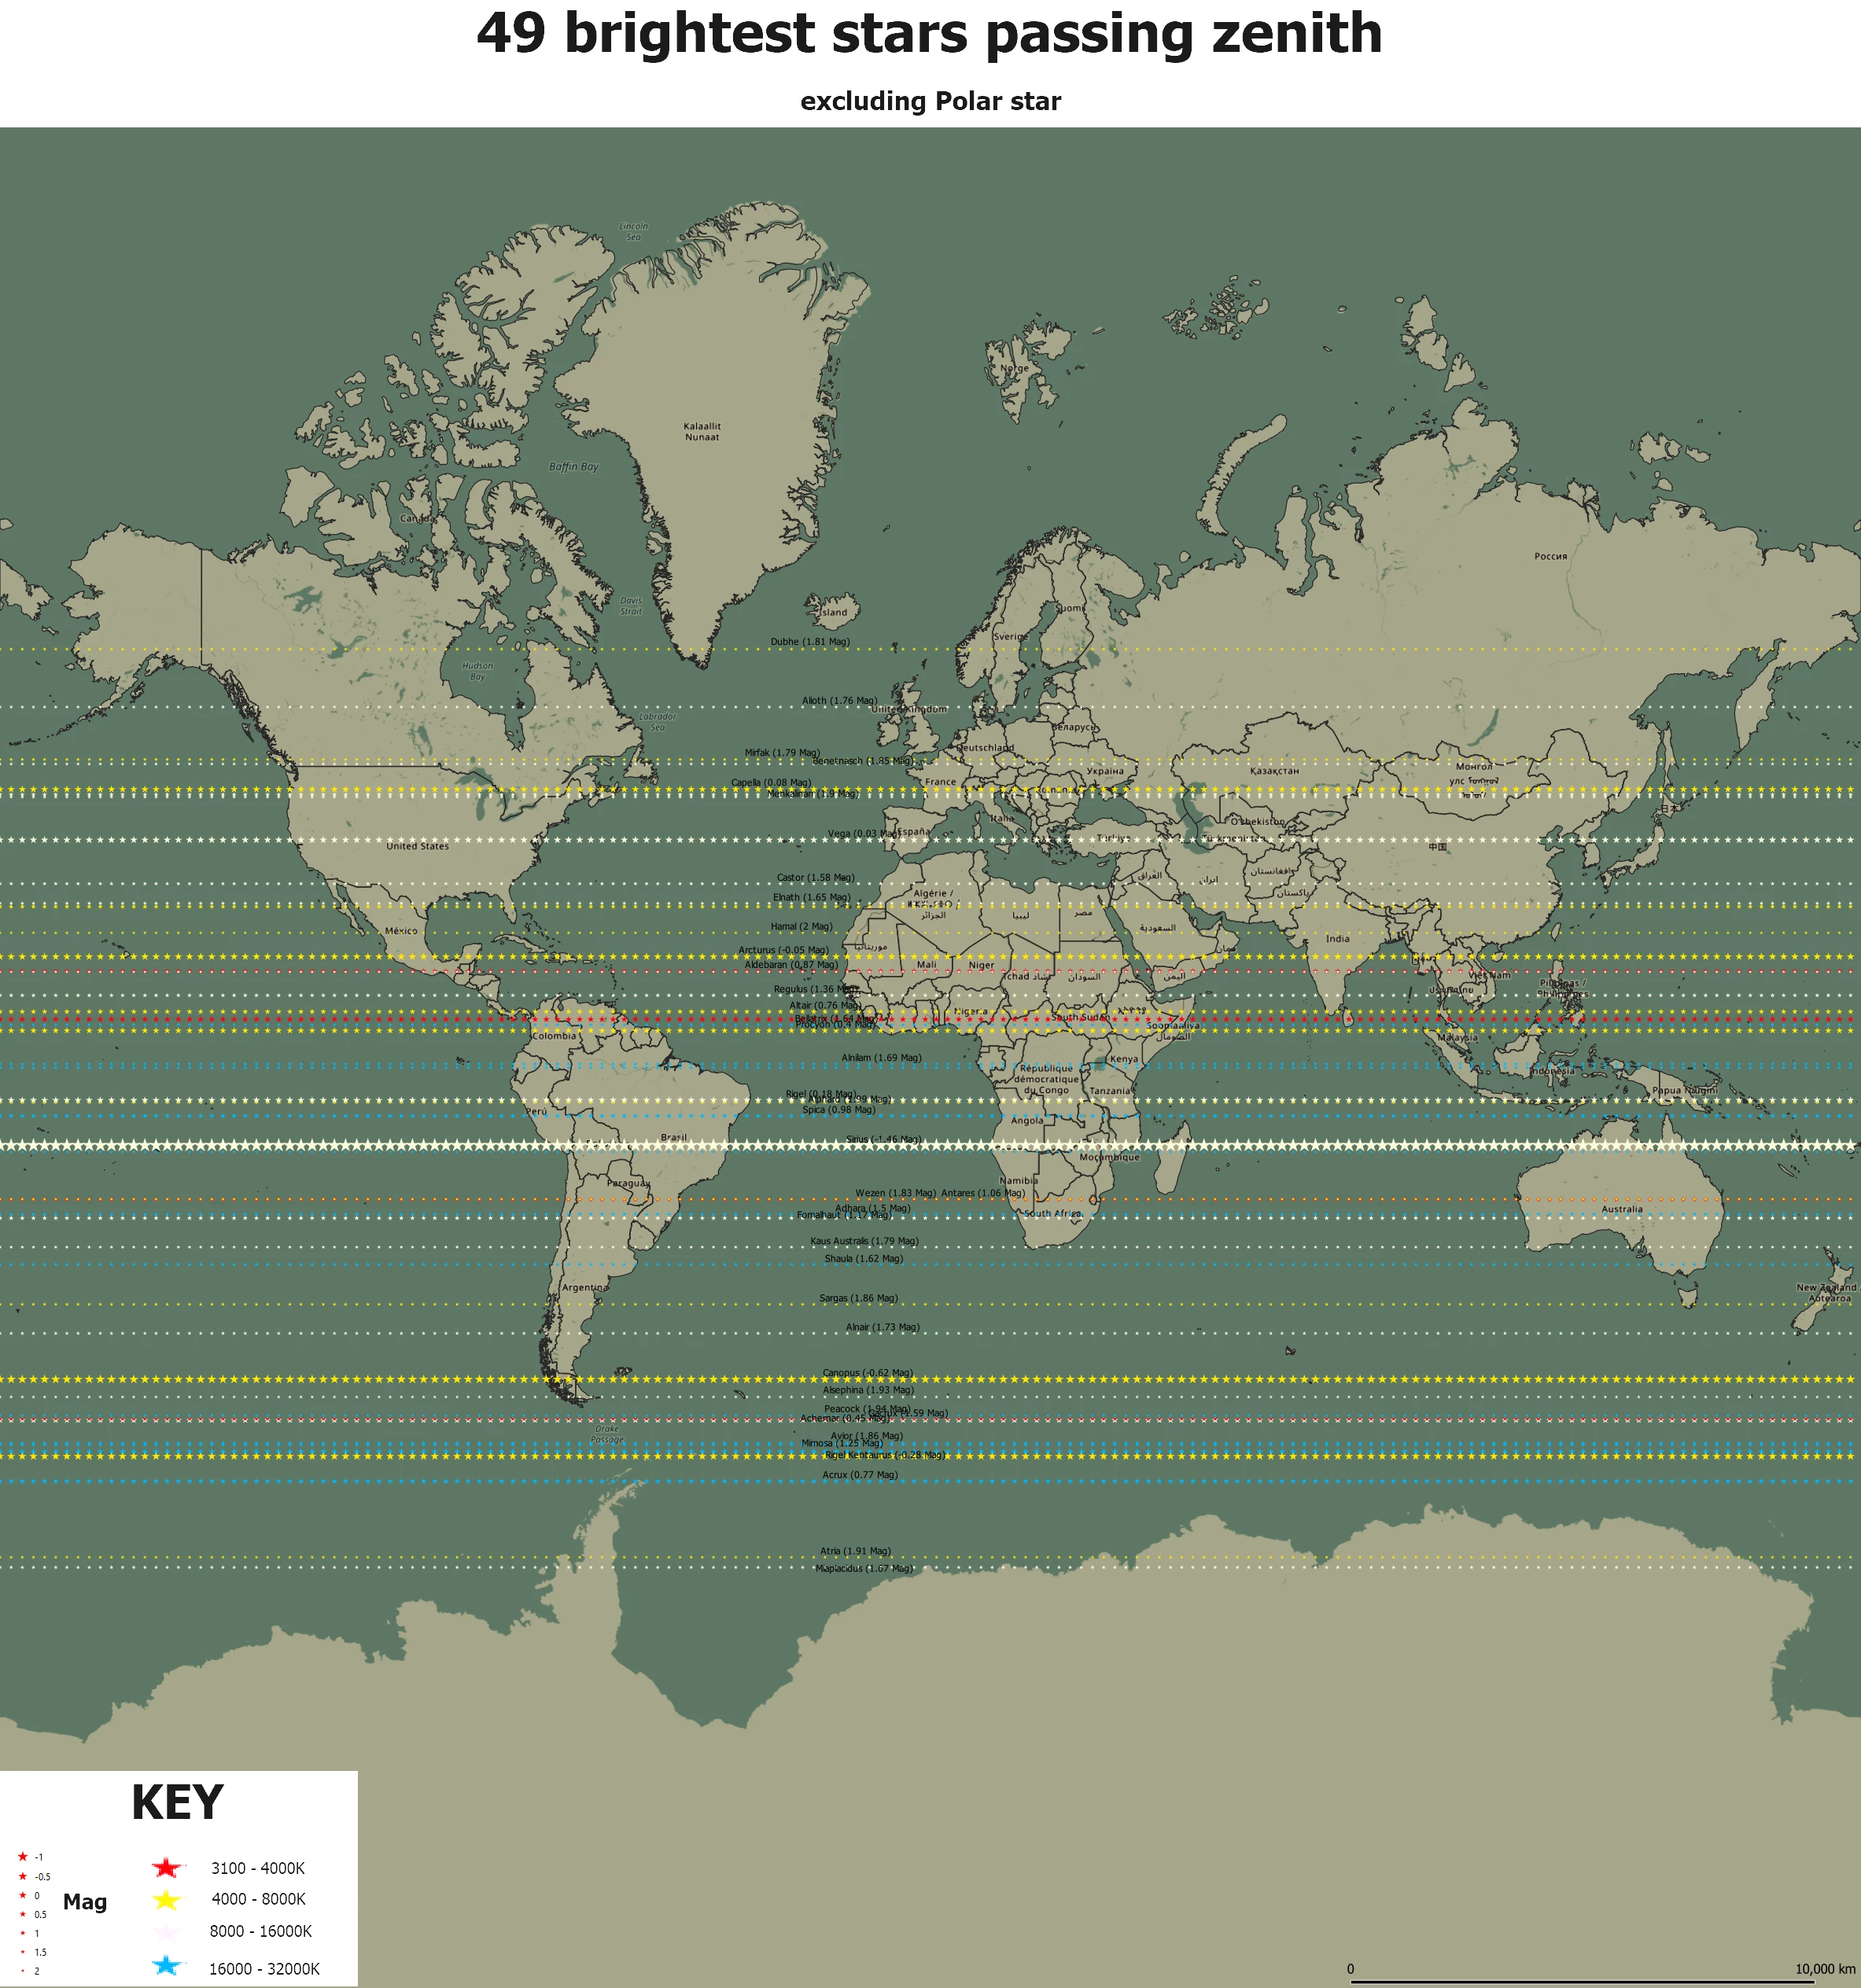Click the '8000 - 16000K' legend label
This screenshot has width=1861, height=1988.
(261, 1931)
